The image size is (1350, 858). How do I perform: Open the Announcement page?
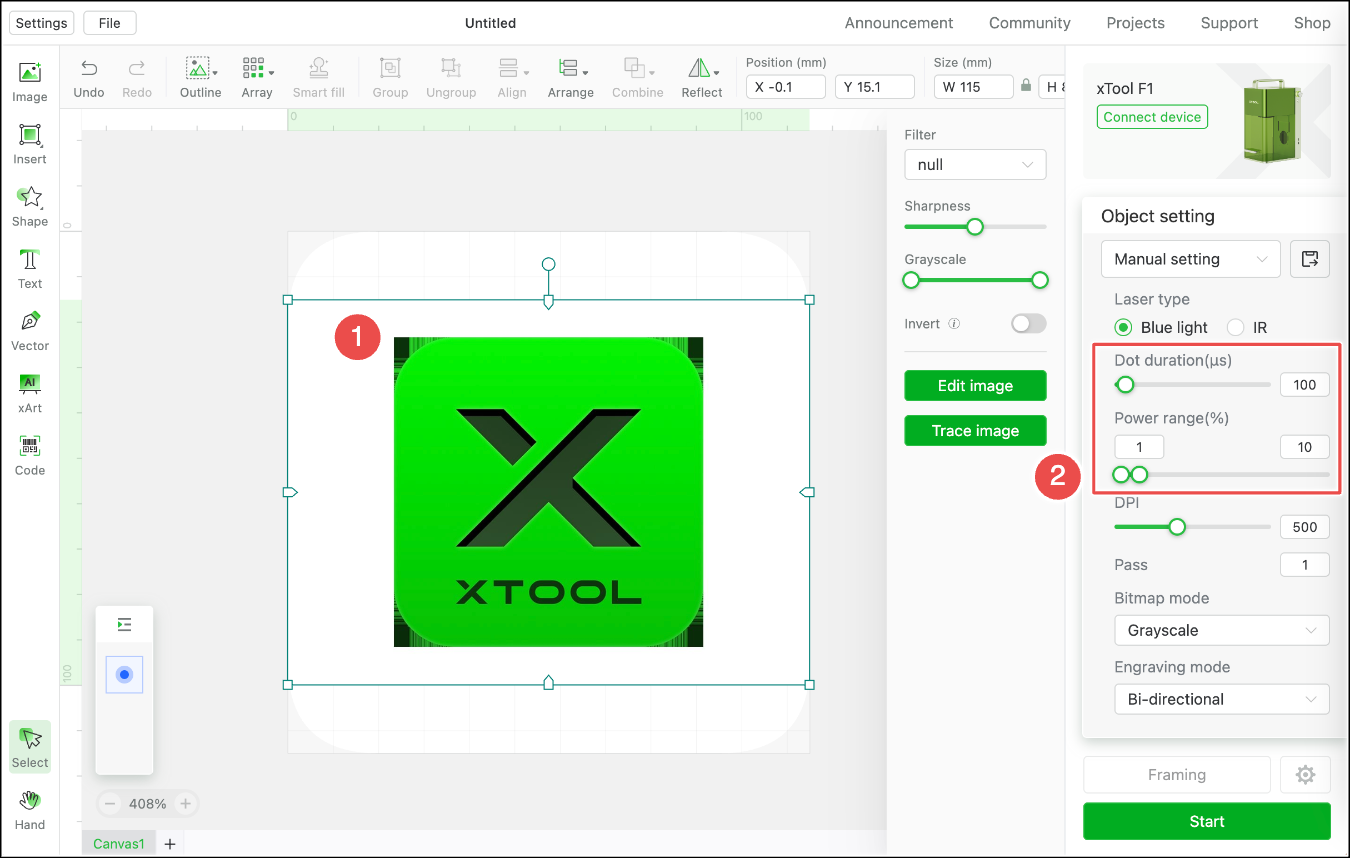(x=899, y=23)
